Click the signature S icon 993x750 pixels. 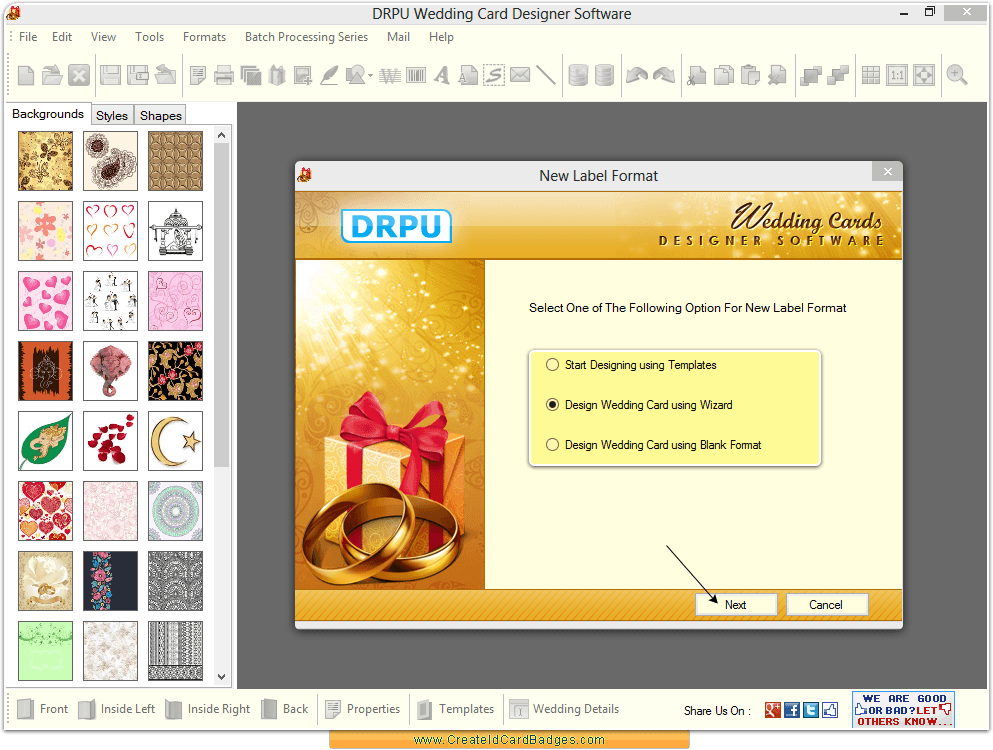tap(494, 75)
